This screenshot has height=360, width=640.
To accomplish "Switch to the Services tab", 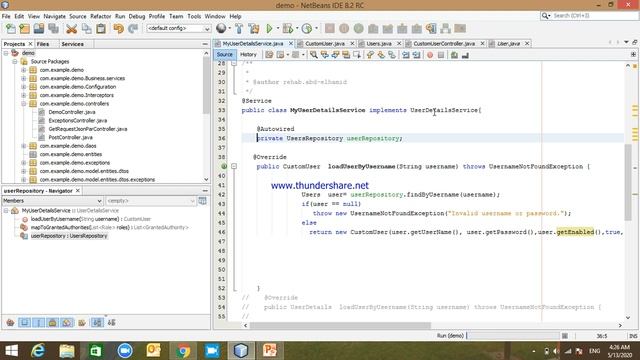I will pos(72,44).
